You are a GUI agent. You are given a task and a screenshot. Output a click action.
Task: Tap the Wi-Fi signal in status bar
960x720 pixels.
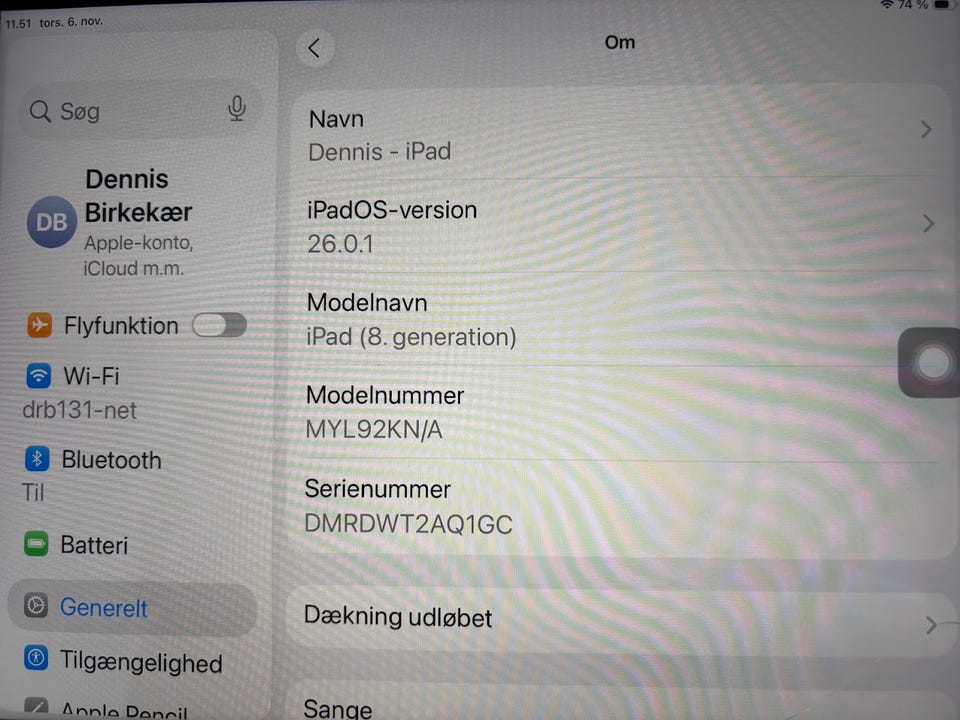pyautogui.click(x=886, y=4)
